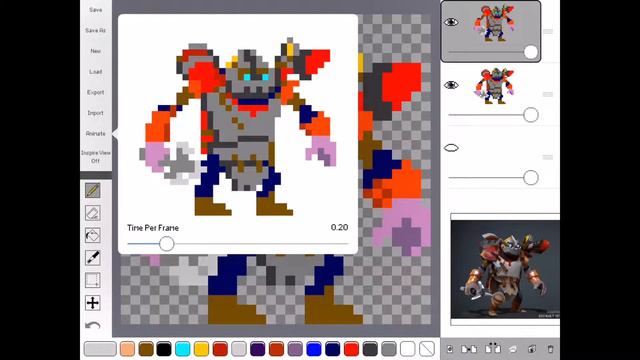Pick the bright red color swatch
Viewport: 640px width, 360px height.
351,349
